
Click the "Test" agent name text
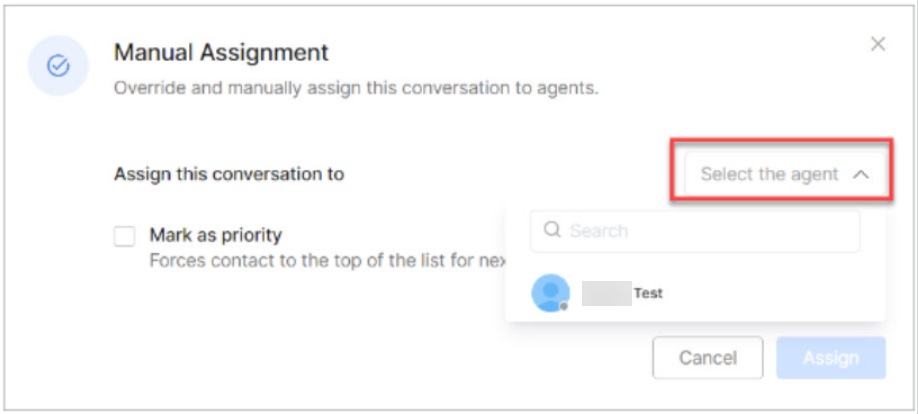(648, 293)
